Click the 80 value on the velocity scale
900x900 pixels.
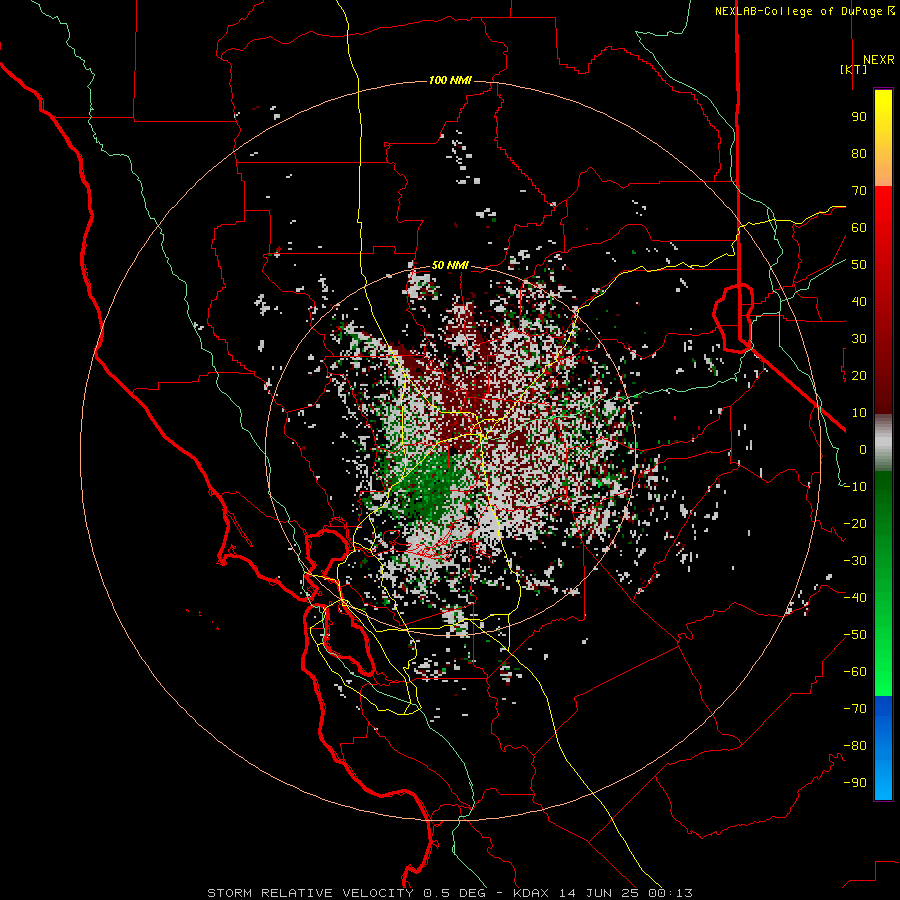[x=859, y=153]
